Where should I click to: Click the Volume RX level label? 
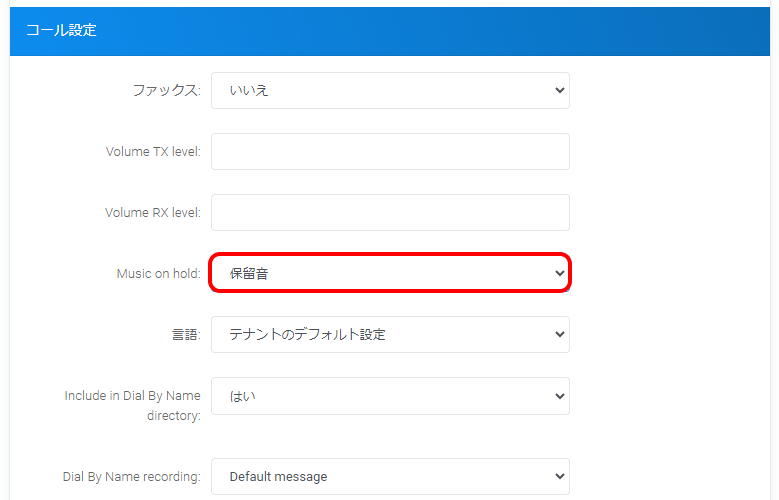click(153, 213)
